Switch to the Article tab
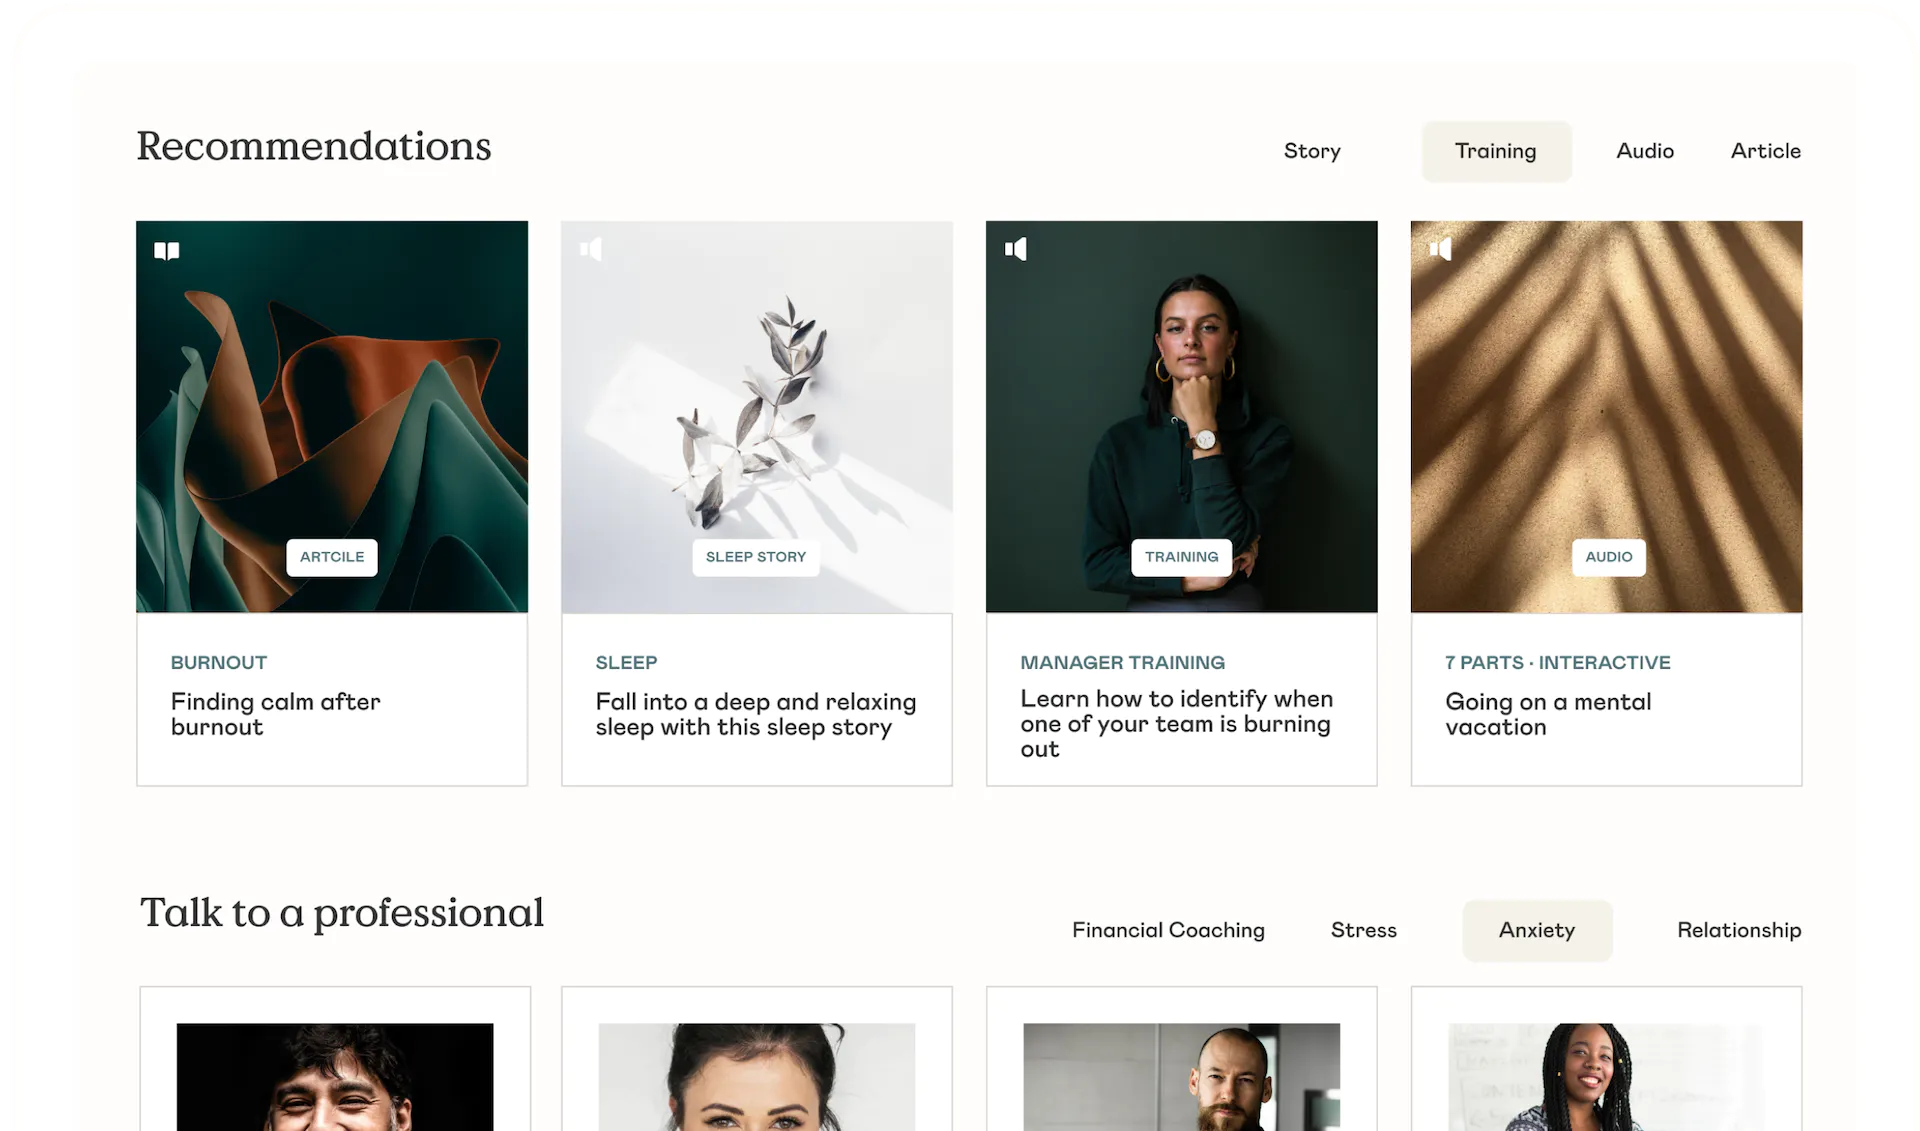This screenshot has height=1131, width=1920. pos(1765,151)
